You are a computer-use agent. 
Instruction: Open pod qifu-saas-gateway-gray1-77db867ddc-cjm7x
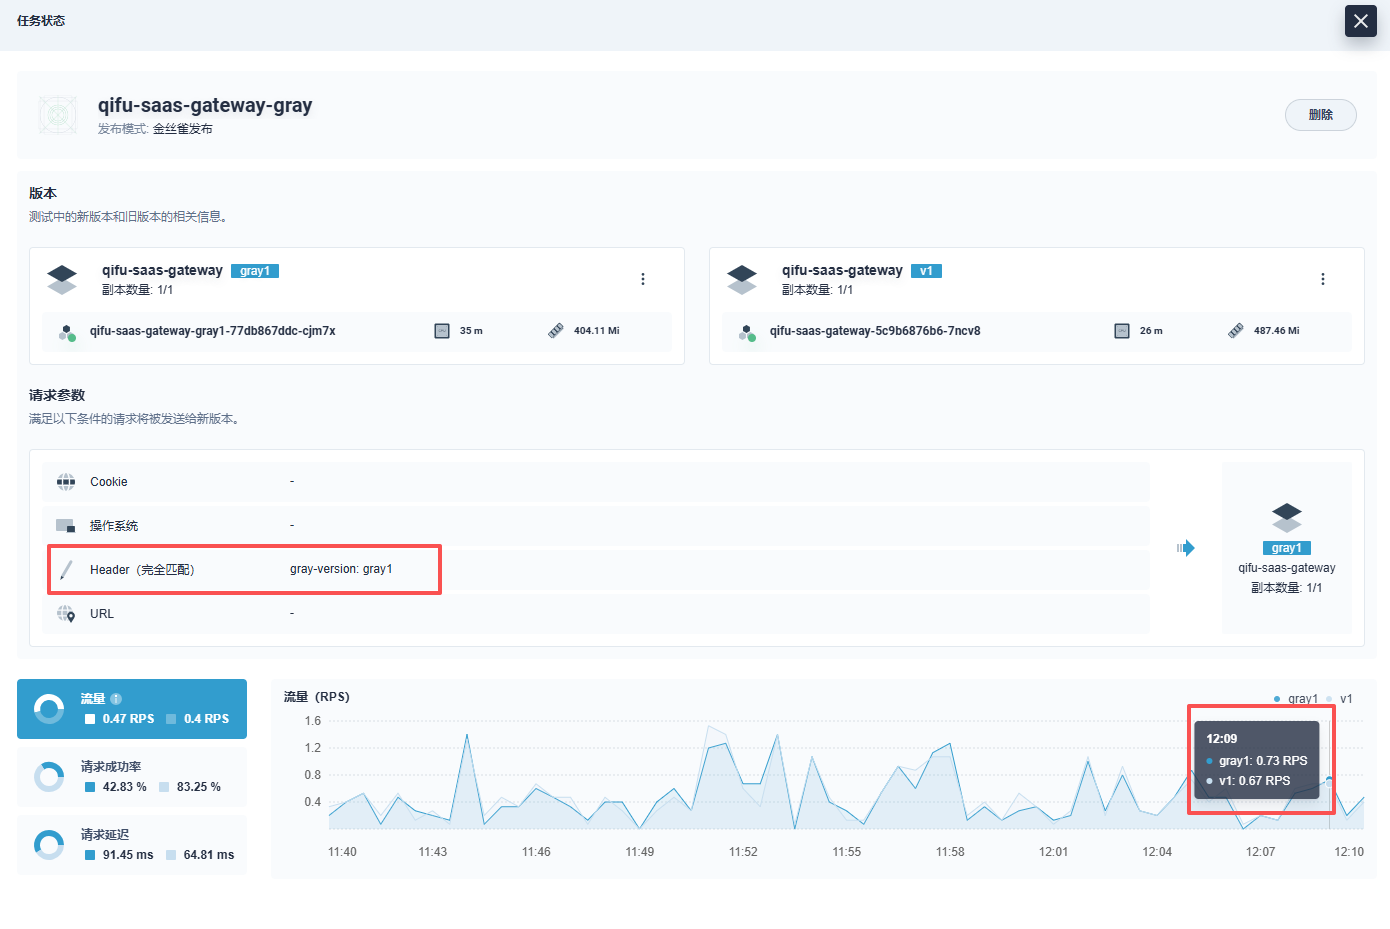(x=212, y=331)
